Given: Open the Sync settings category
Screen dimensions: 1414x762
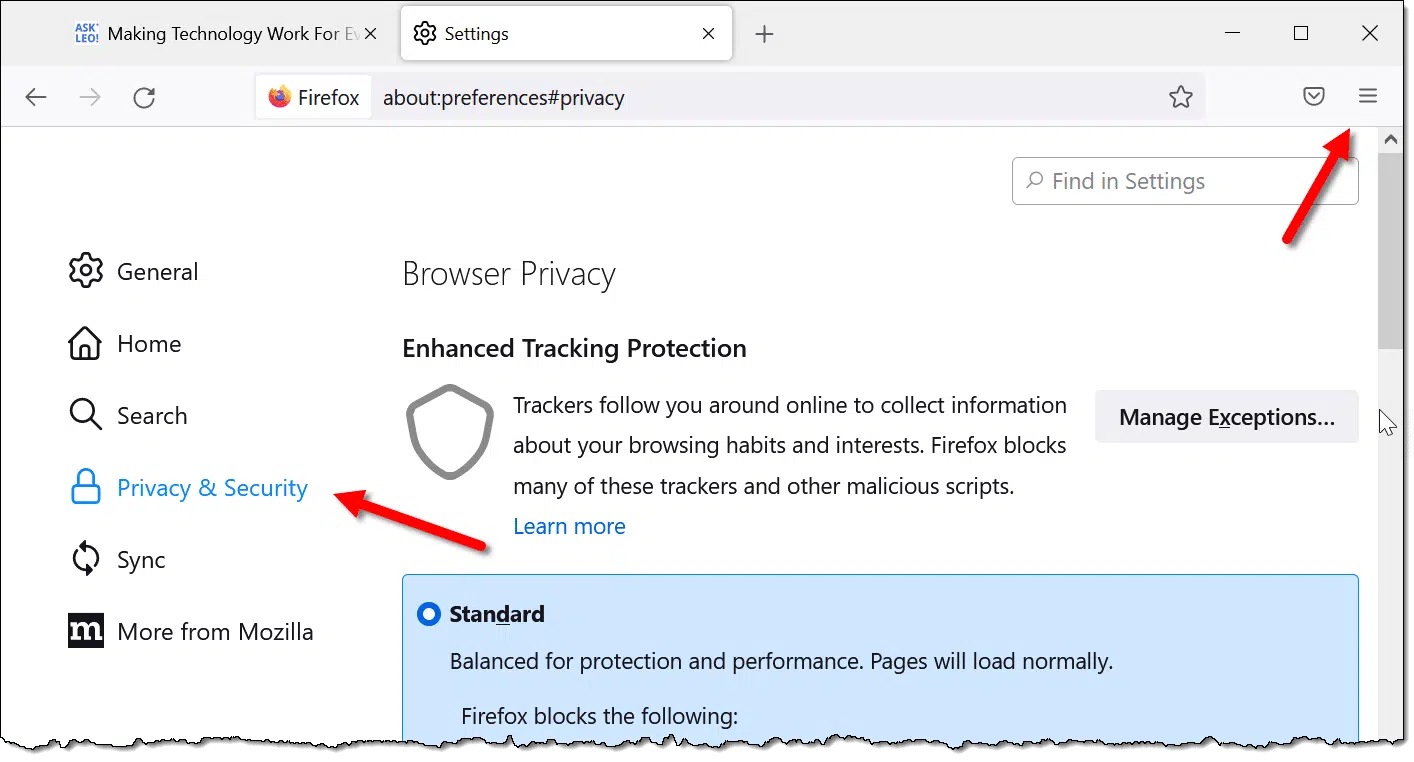Looking at the screenshot, I should (x=117, y=559).
